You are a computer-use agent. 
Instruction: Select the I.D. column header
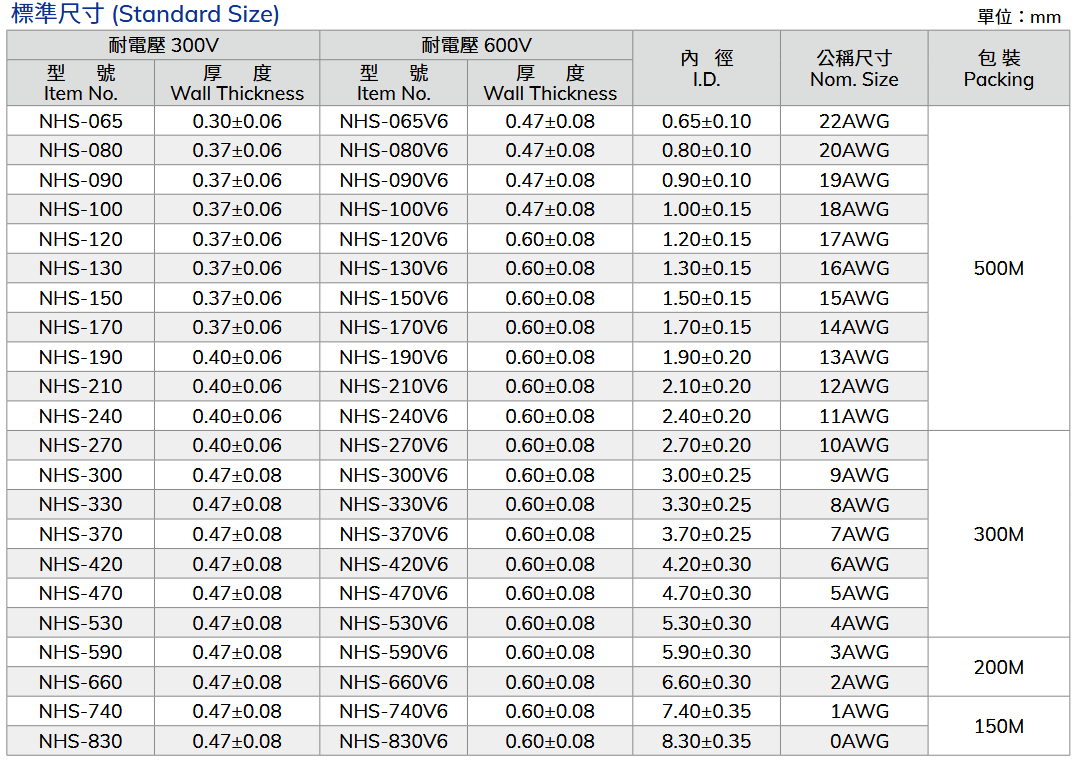(706, 69)
